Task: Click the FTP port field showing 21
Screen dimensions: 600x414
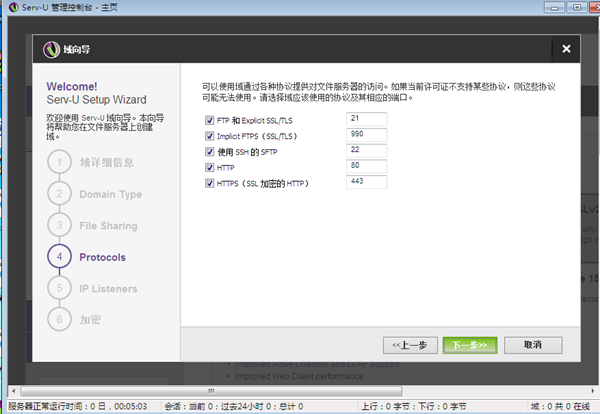Action: point(366,119)
